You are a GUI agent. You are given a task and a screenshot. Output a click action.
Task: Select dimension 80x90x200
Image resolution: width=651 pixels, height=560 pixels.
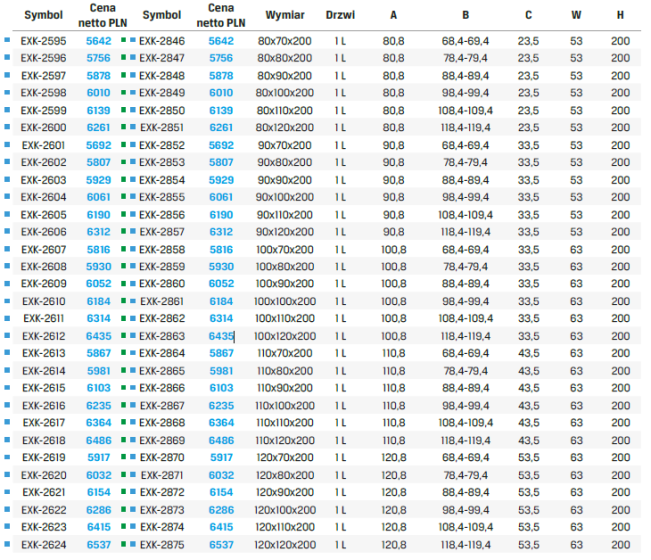[284, 76]
